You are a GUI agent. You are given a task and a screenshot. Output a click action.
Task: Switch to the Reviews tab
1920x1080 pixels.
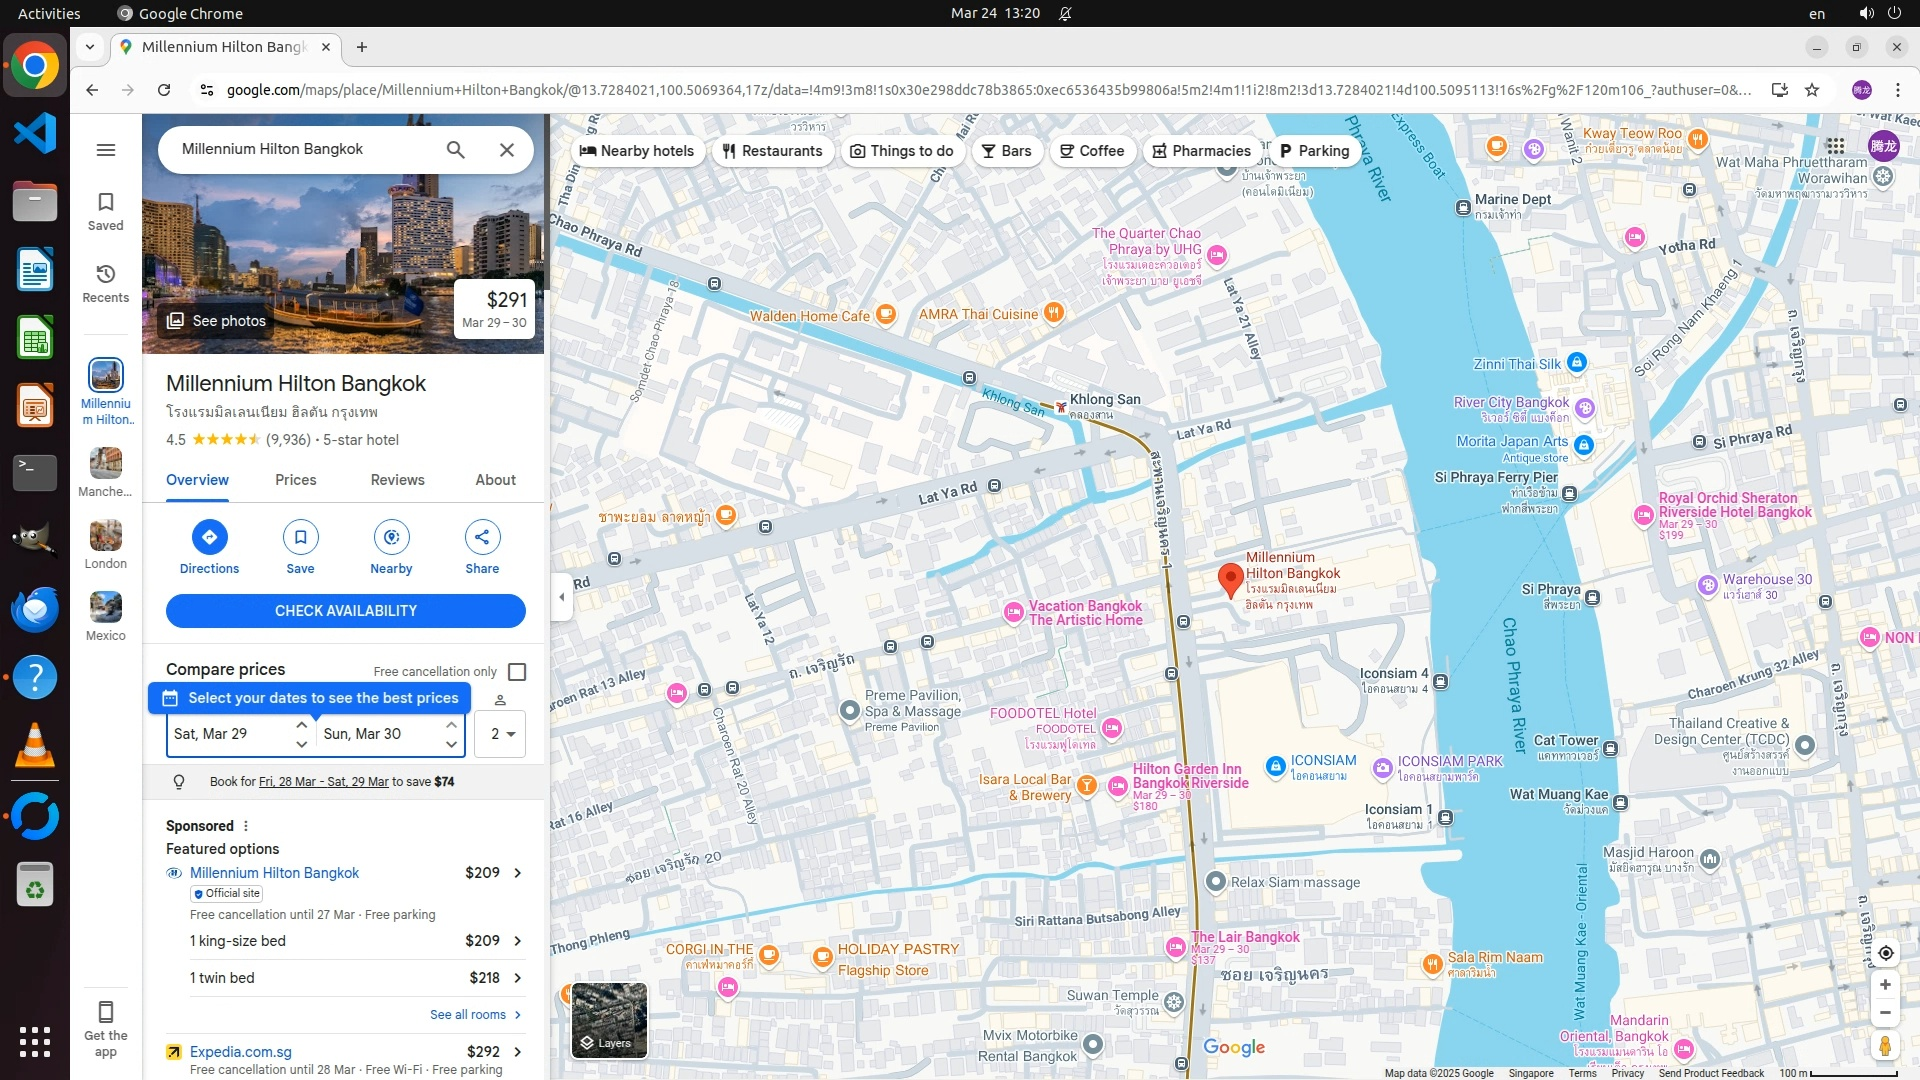pos(397,480)
